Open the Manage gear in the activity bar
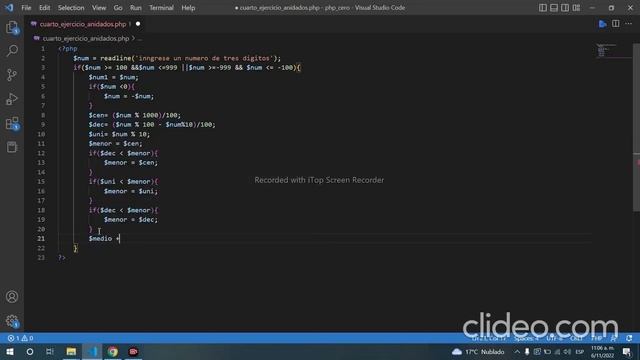The image size is (640, 360). point(12,321)
